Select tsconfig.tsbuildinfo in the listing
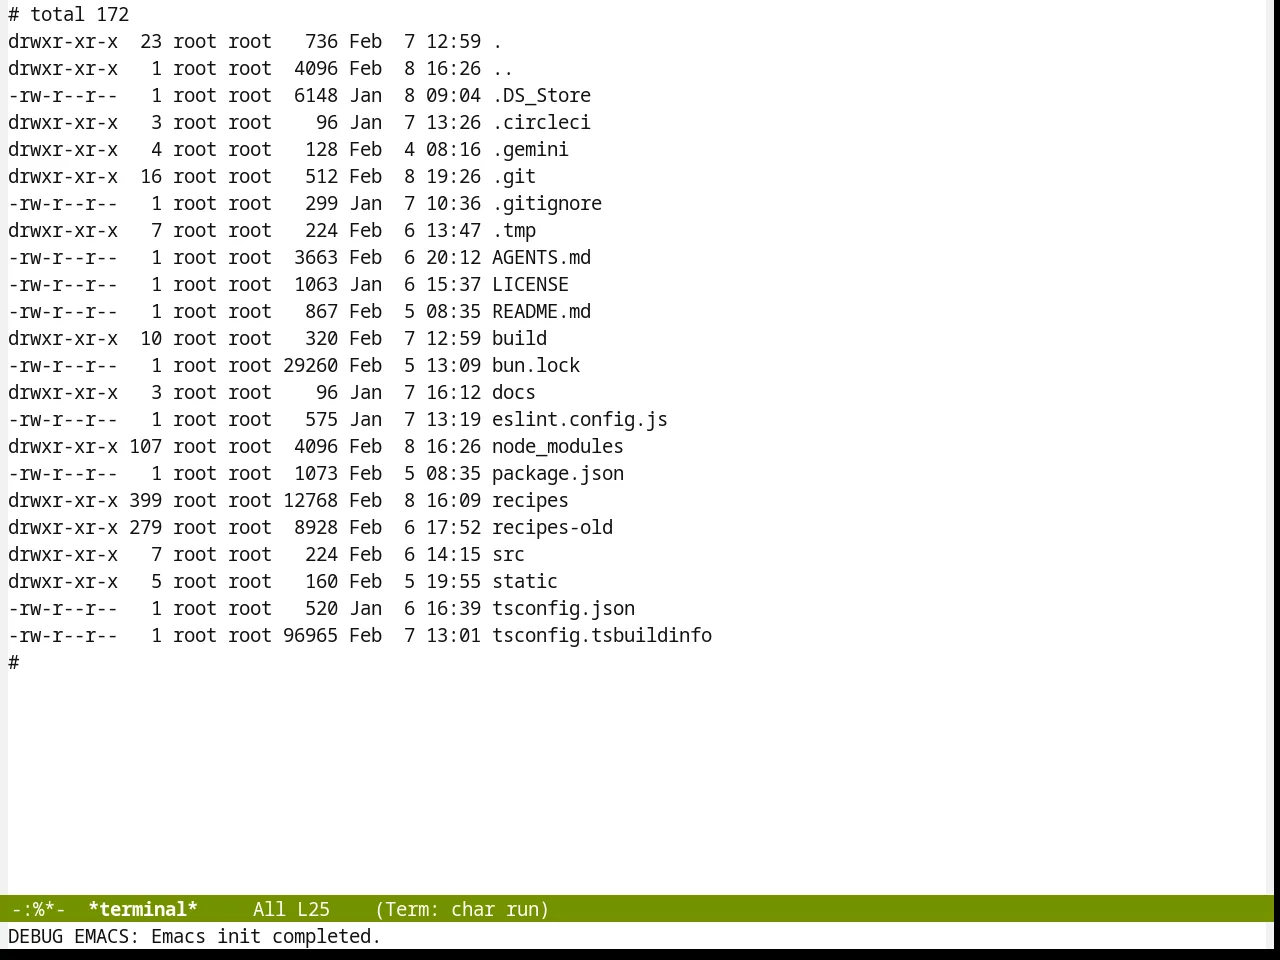The width and height of the screenshot is (1280, 960). pos(602,635)
